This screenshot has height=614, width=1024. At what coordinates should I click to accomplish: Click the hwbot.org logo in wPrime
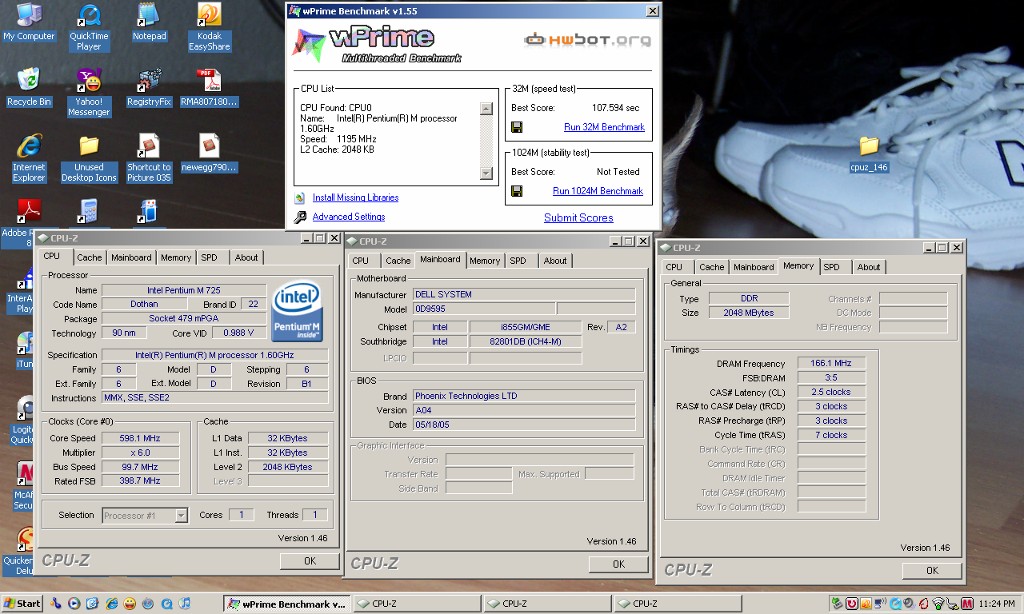587,40
